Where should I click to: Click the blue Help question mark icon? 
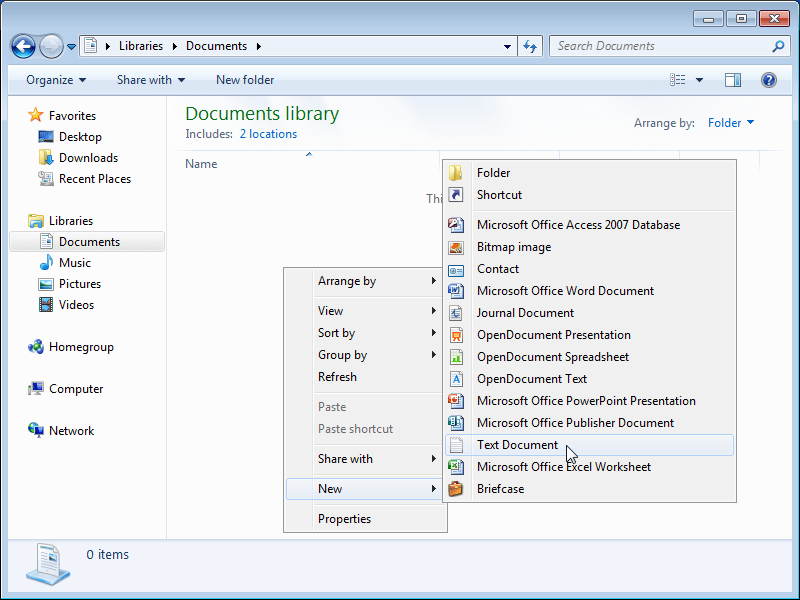(x=768, y=80)
